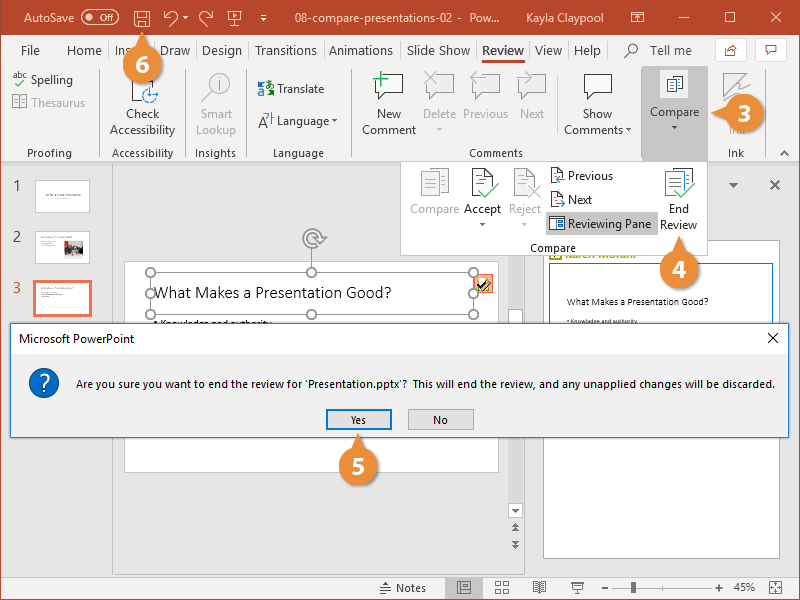Run the Spelling checker
Screen dimensions: 800x600
coord(44,79)
